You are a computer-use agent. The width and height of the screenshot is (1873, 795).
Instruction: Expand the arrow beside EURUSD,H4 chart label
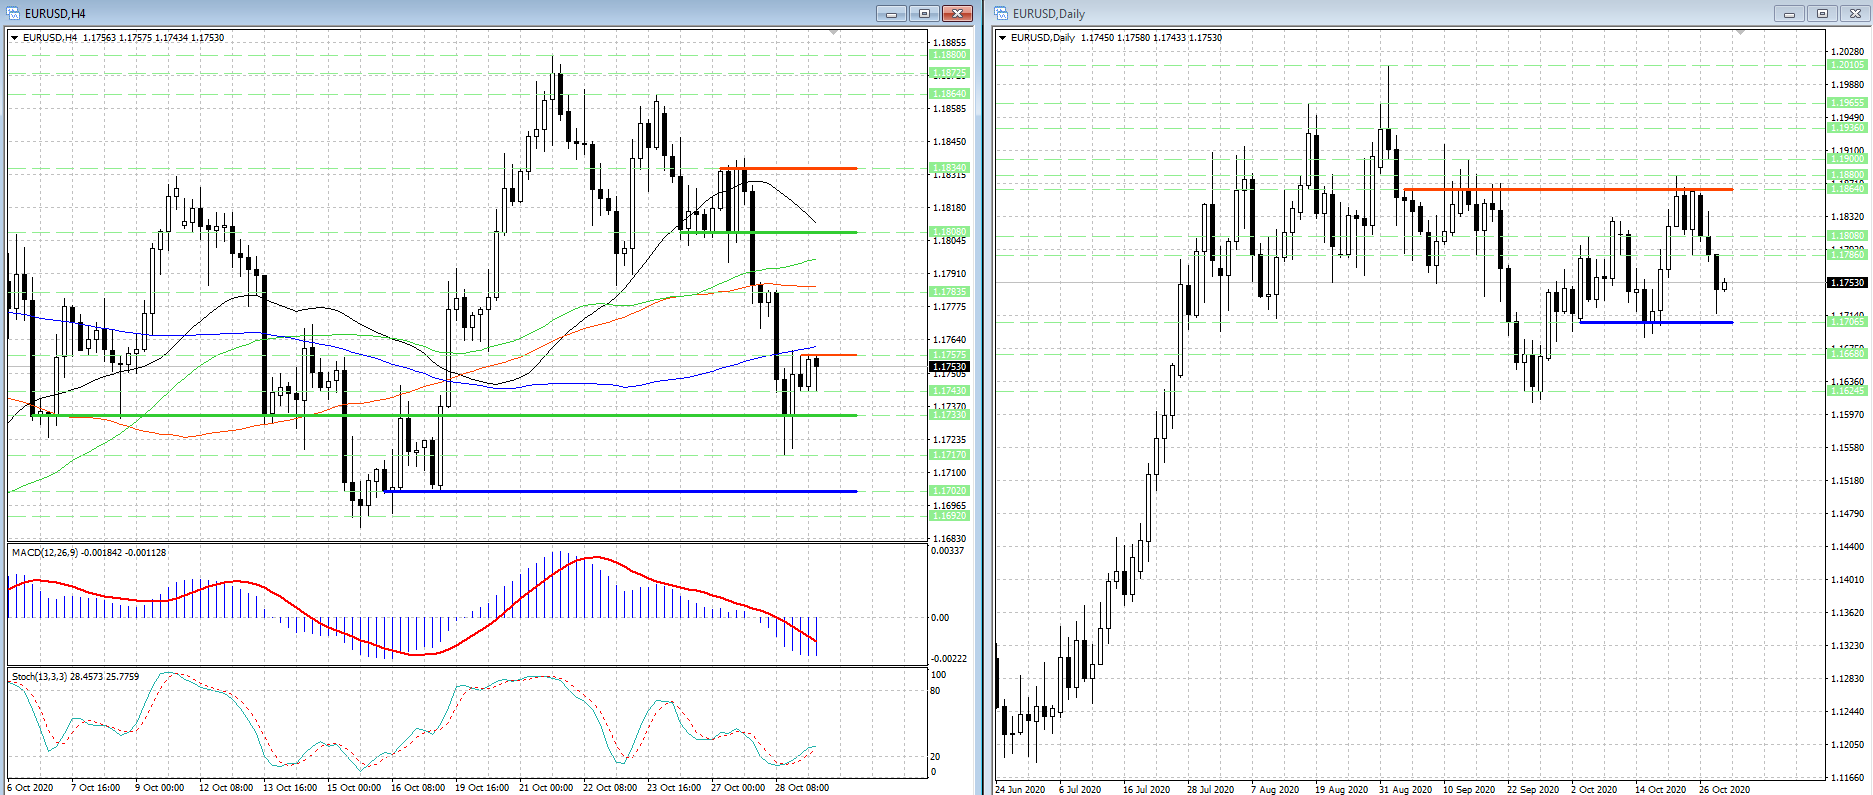coord(15,38)
